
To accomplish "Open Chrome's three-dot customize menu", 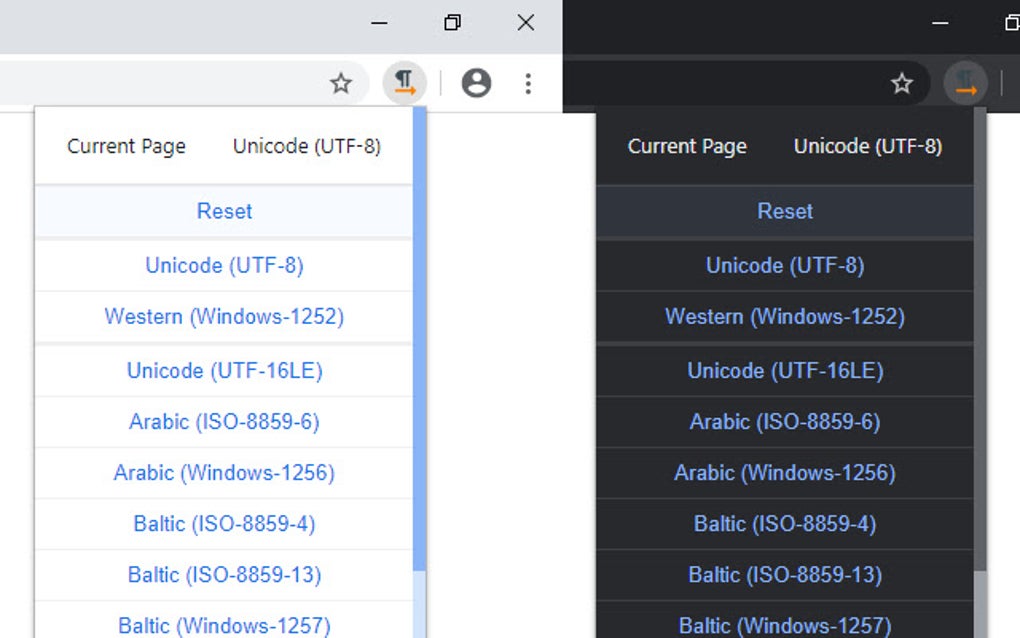I will pos(528,84).
